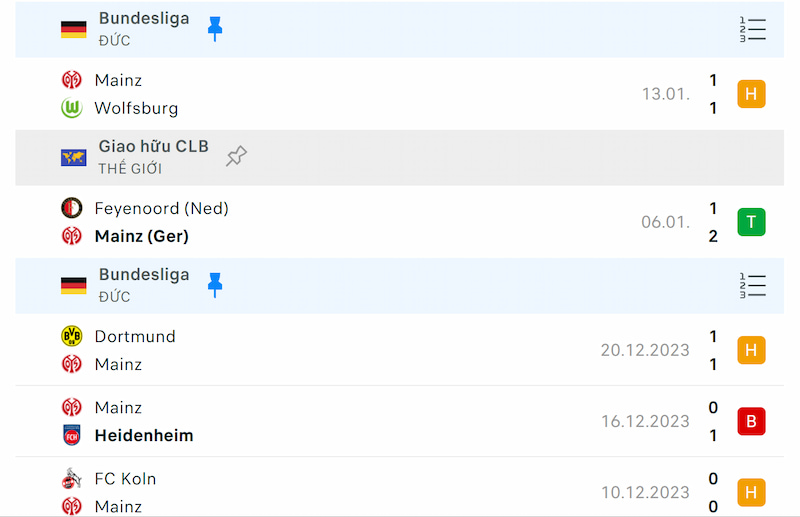Open standings icon in top Bundesliga header

click(x=753, y=30)
